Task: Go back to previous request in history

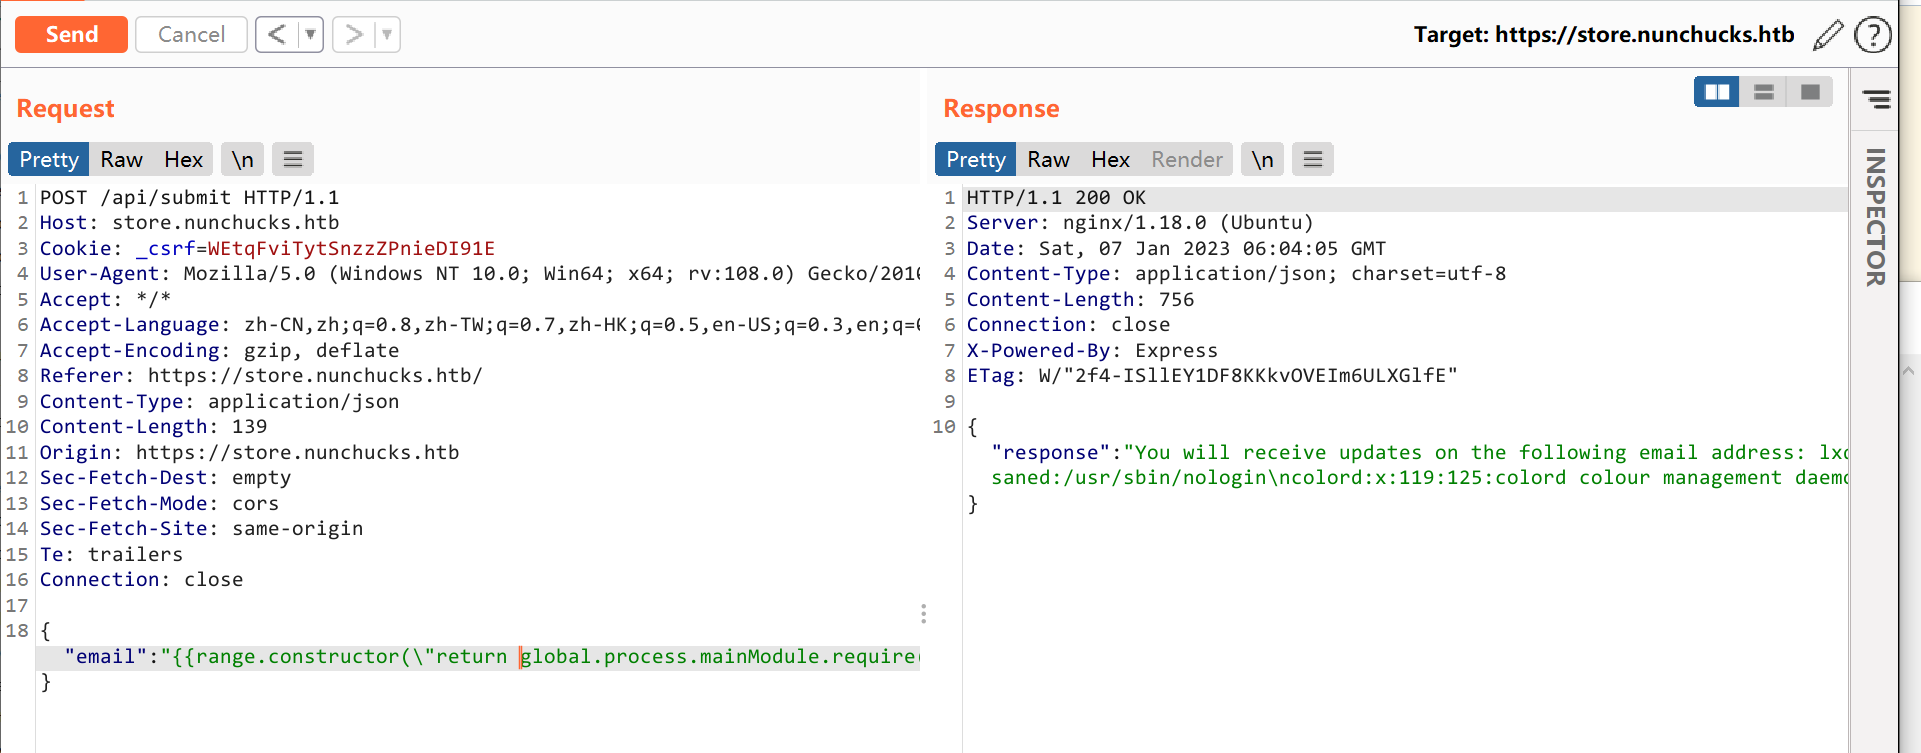Action: (277, 35)
